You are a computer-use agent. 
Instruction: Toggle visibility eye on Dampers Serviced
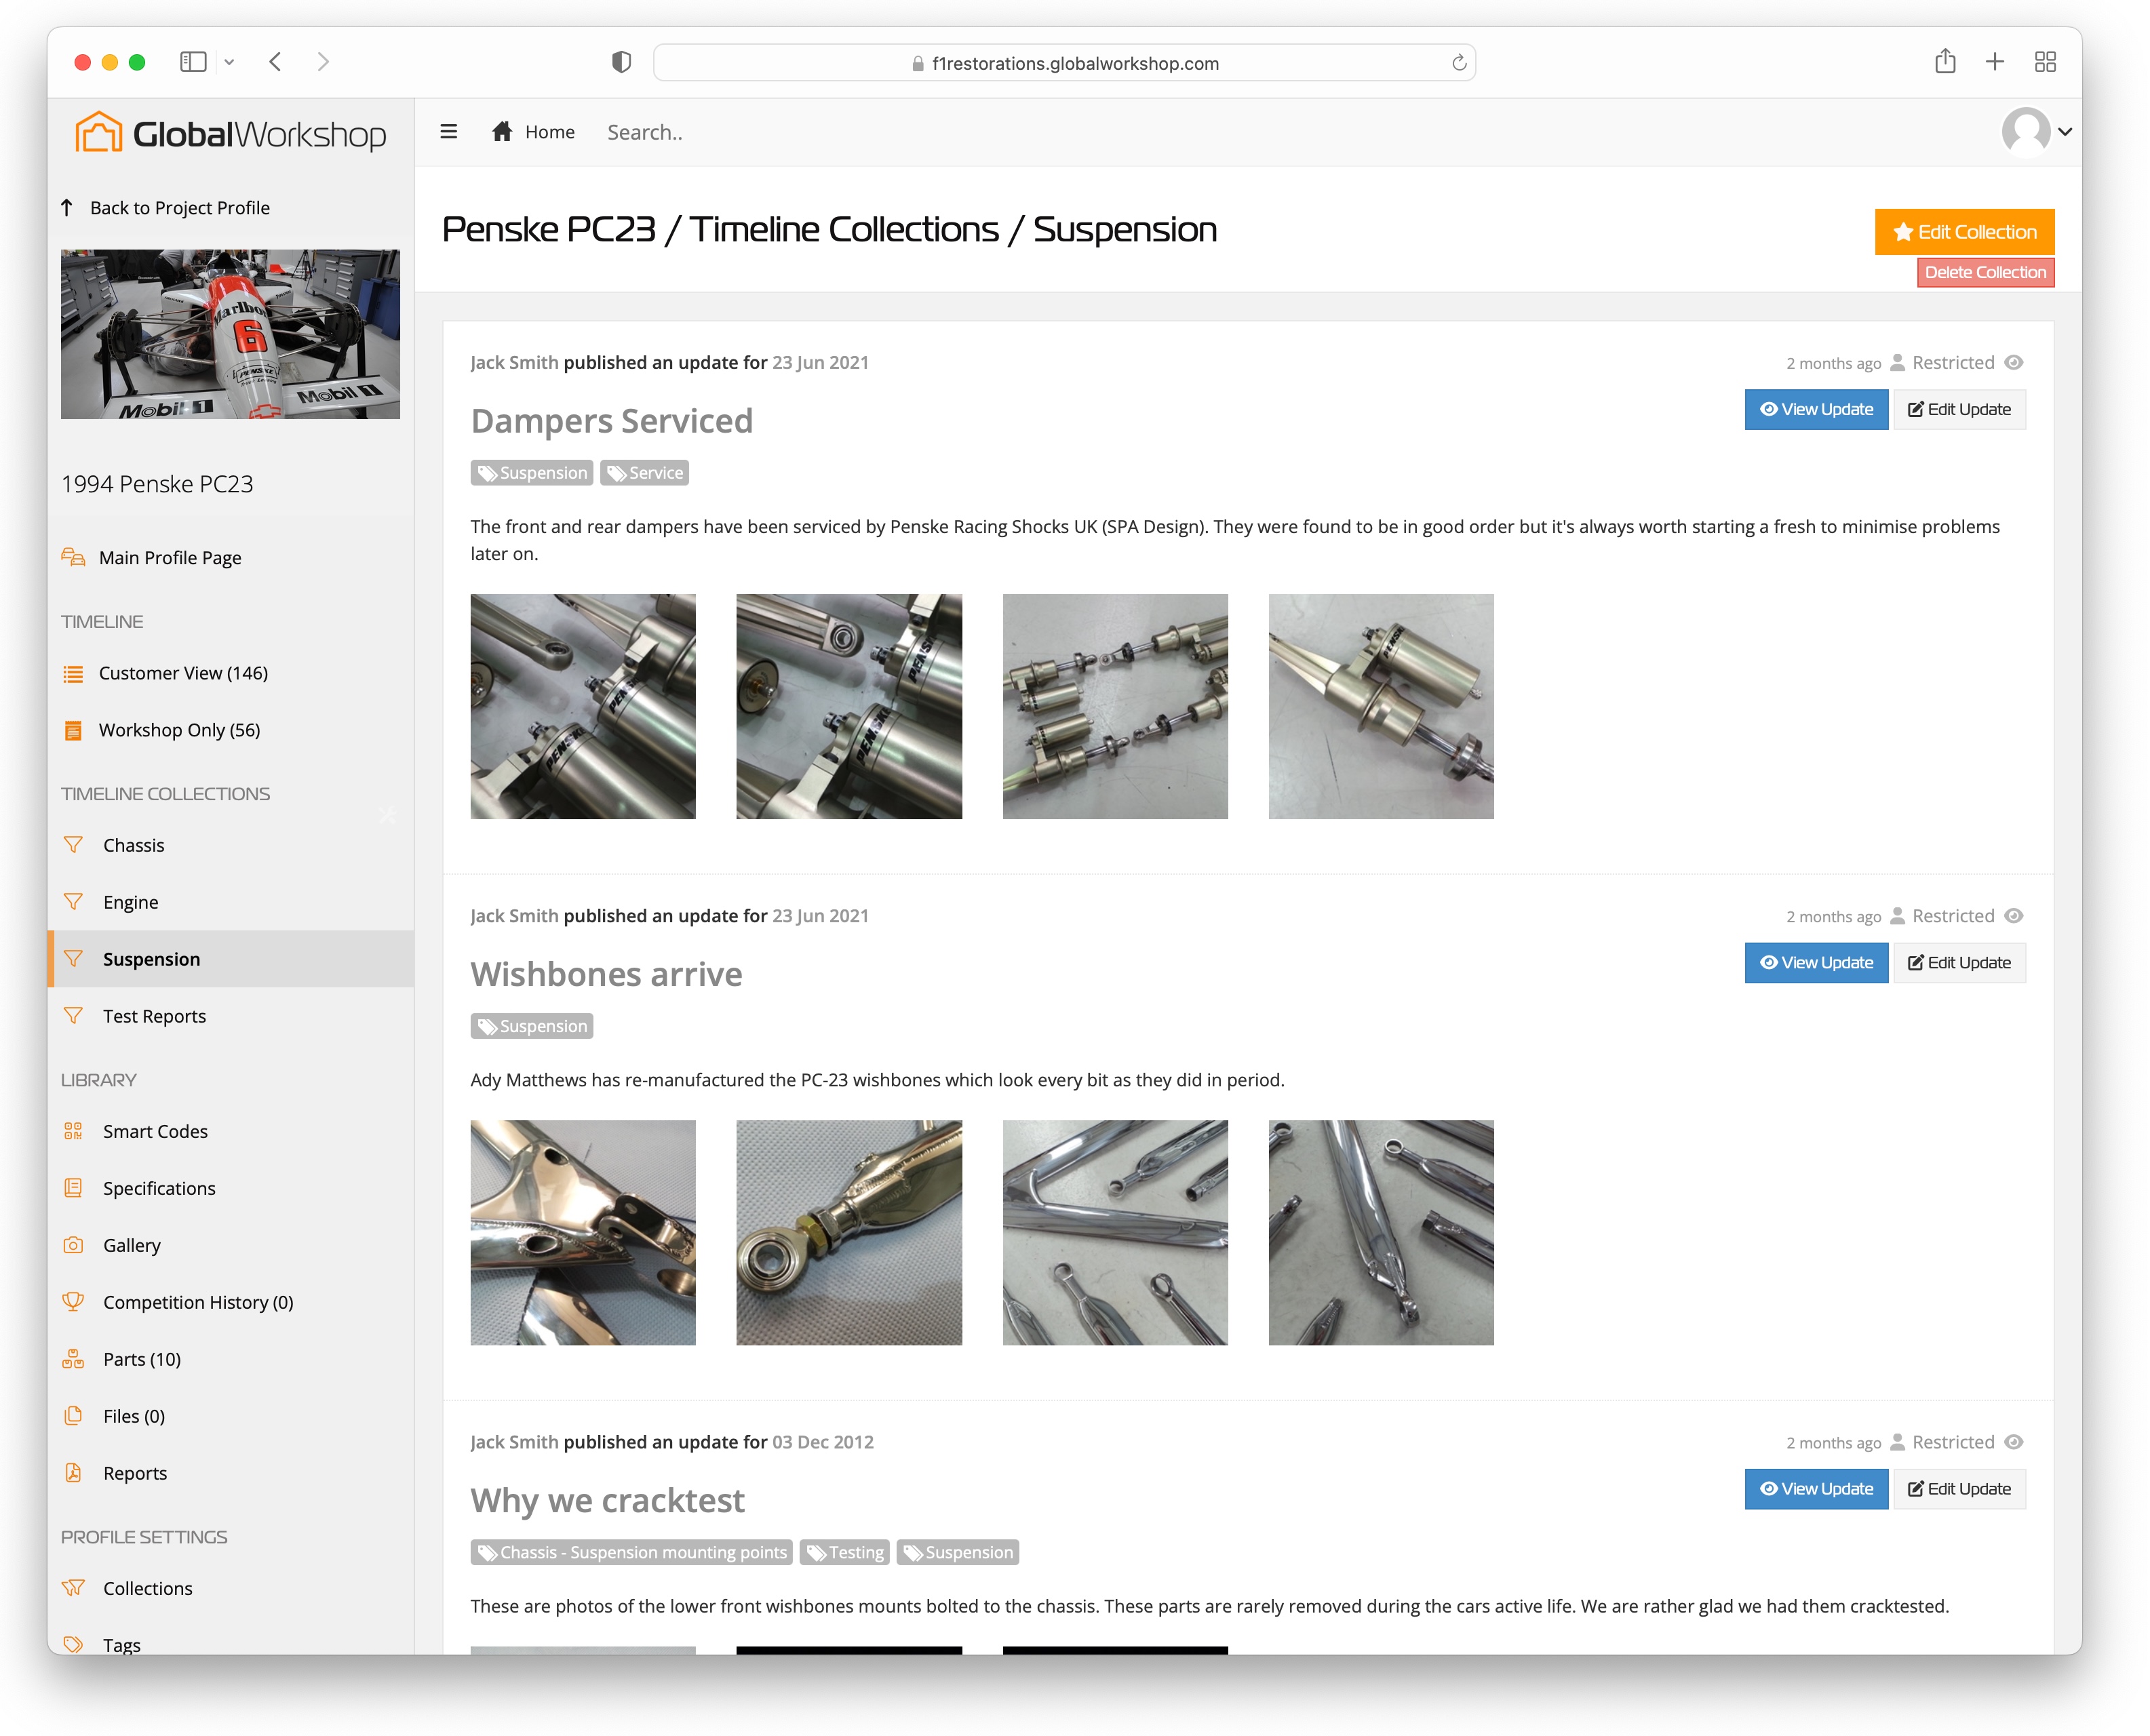pyautogui.click(x=2014, y=362)
